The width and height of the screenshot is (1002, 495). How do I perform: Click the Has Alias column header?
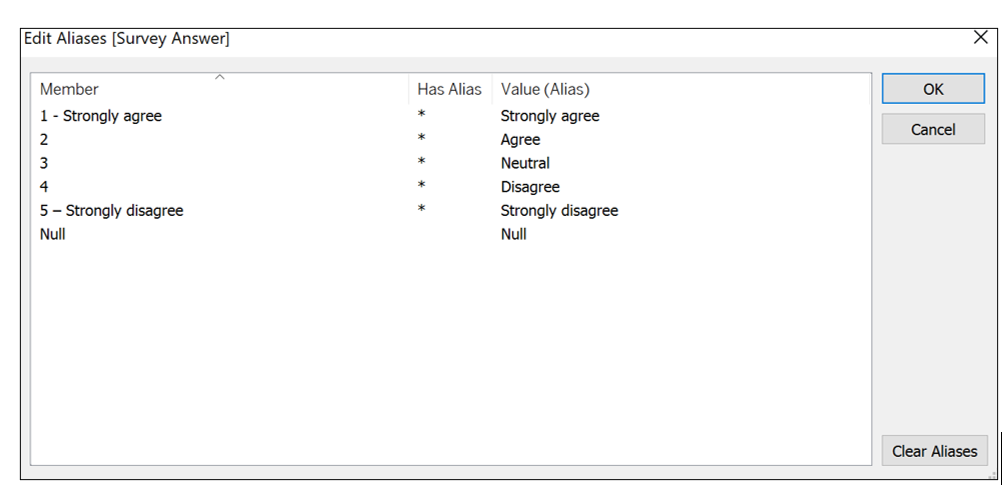point(449,90)
